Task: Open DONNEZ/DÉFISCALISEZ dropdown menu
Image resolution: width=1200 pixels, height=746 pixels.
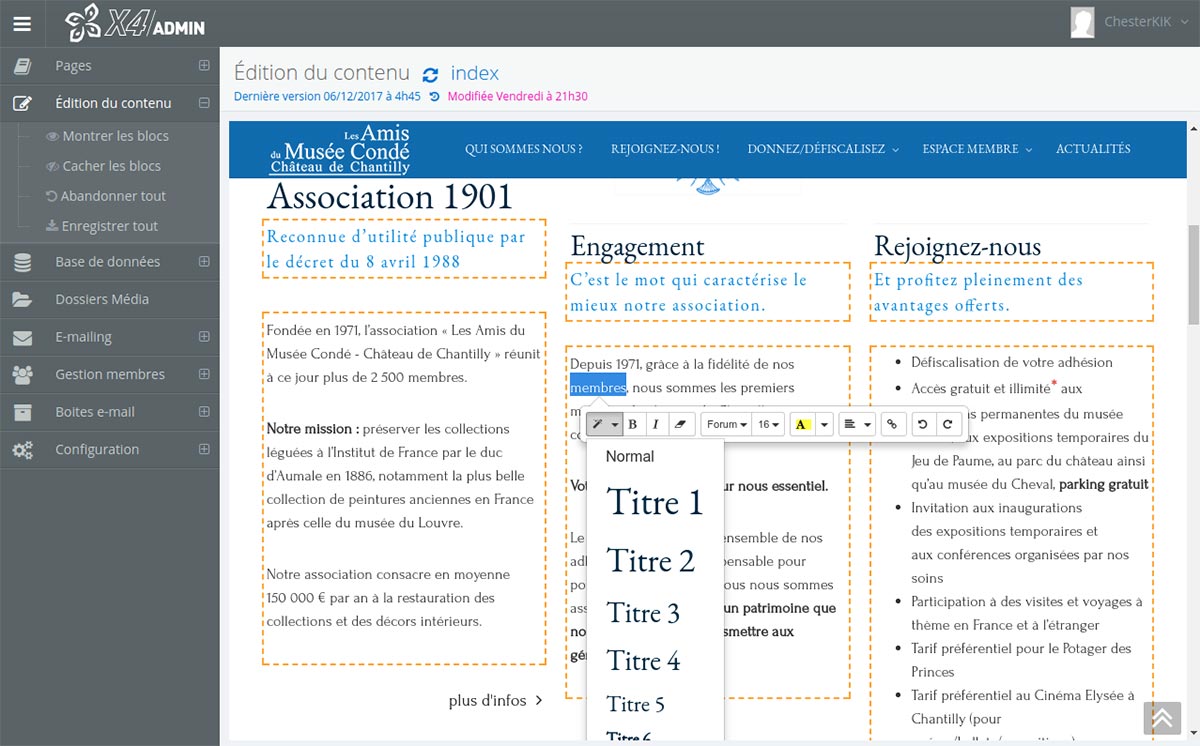Action: 823,149
